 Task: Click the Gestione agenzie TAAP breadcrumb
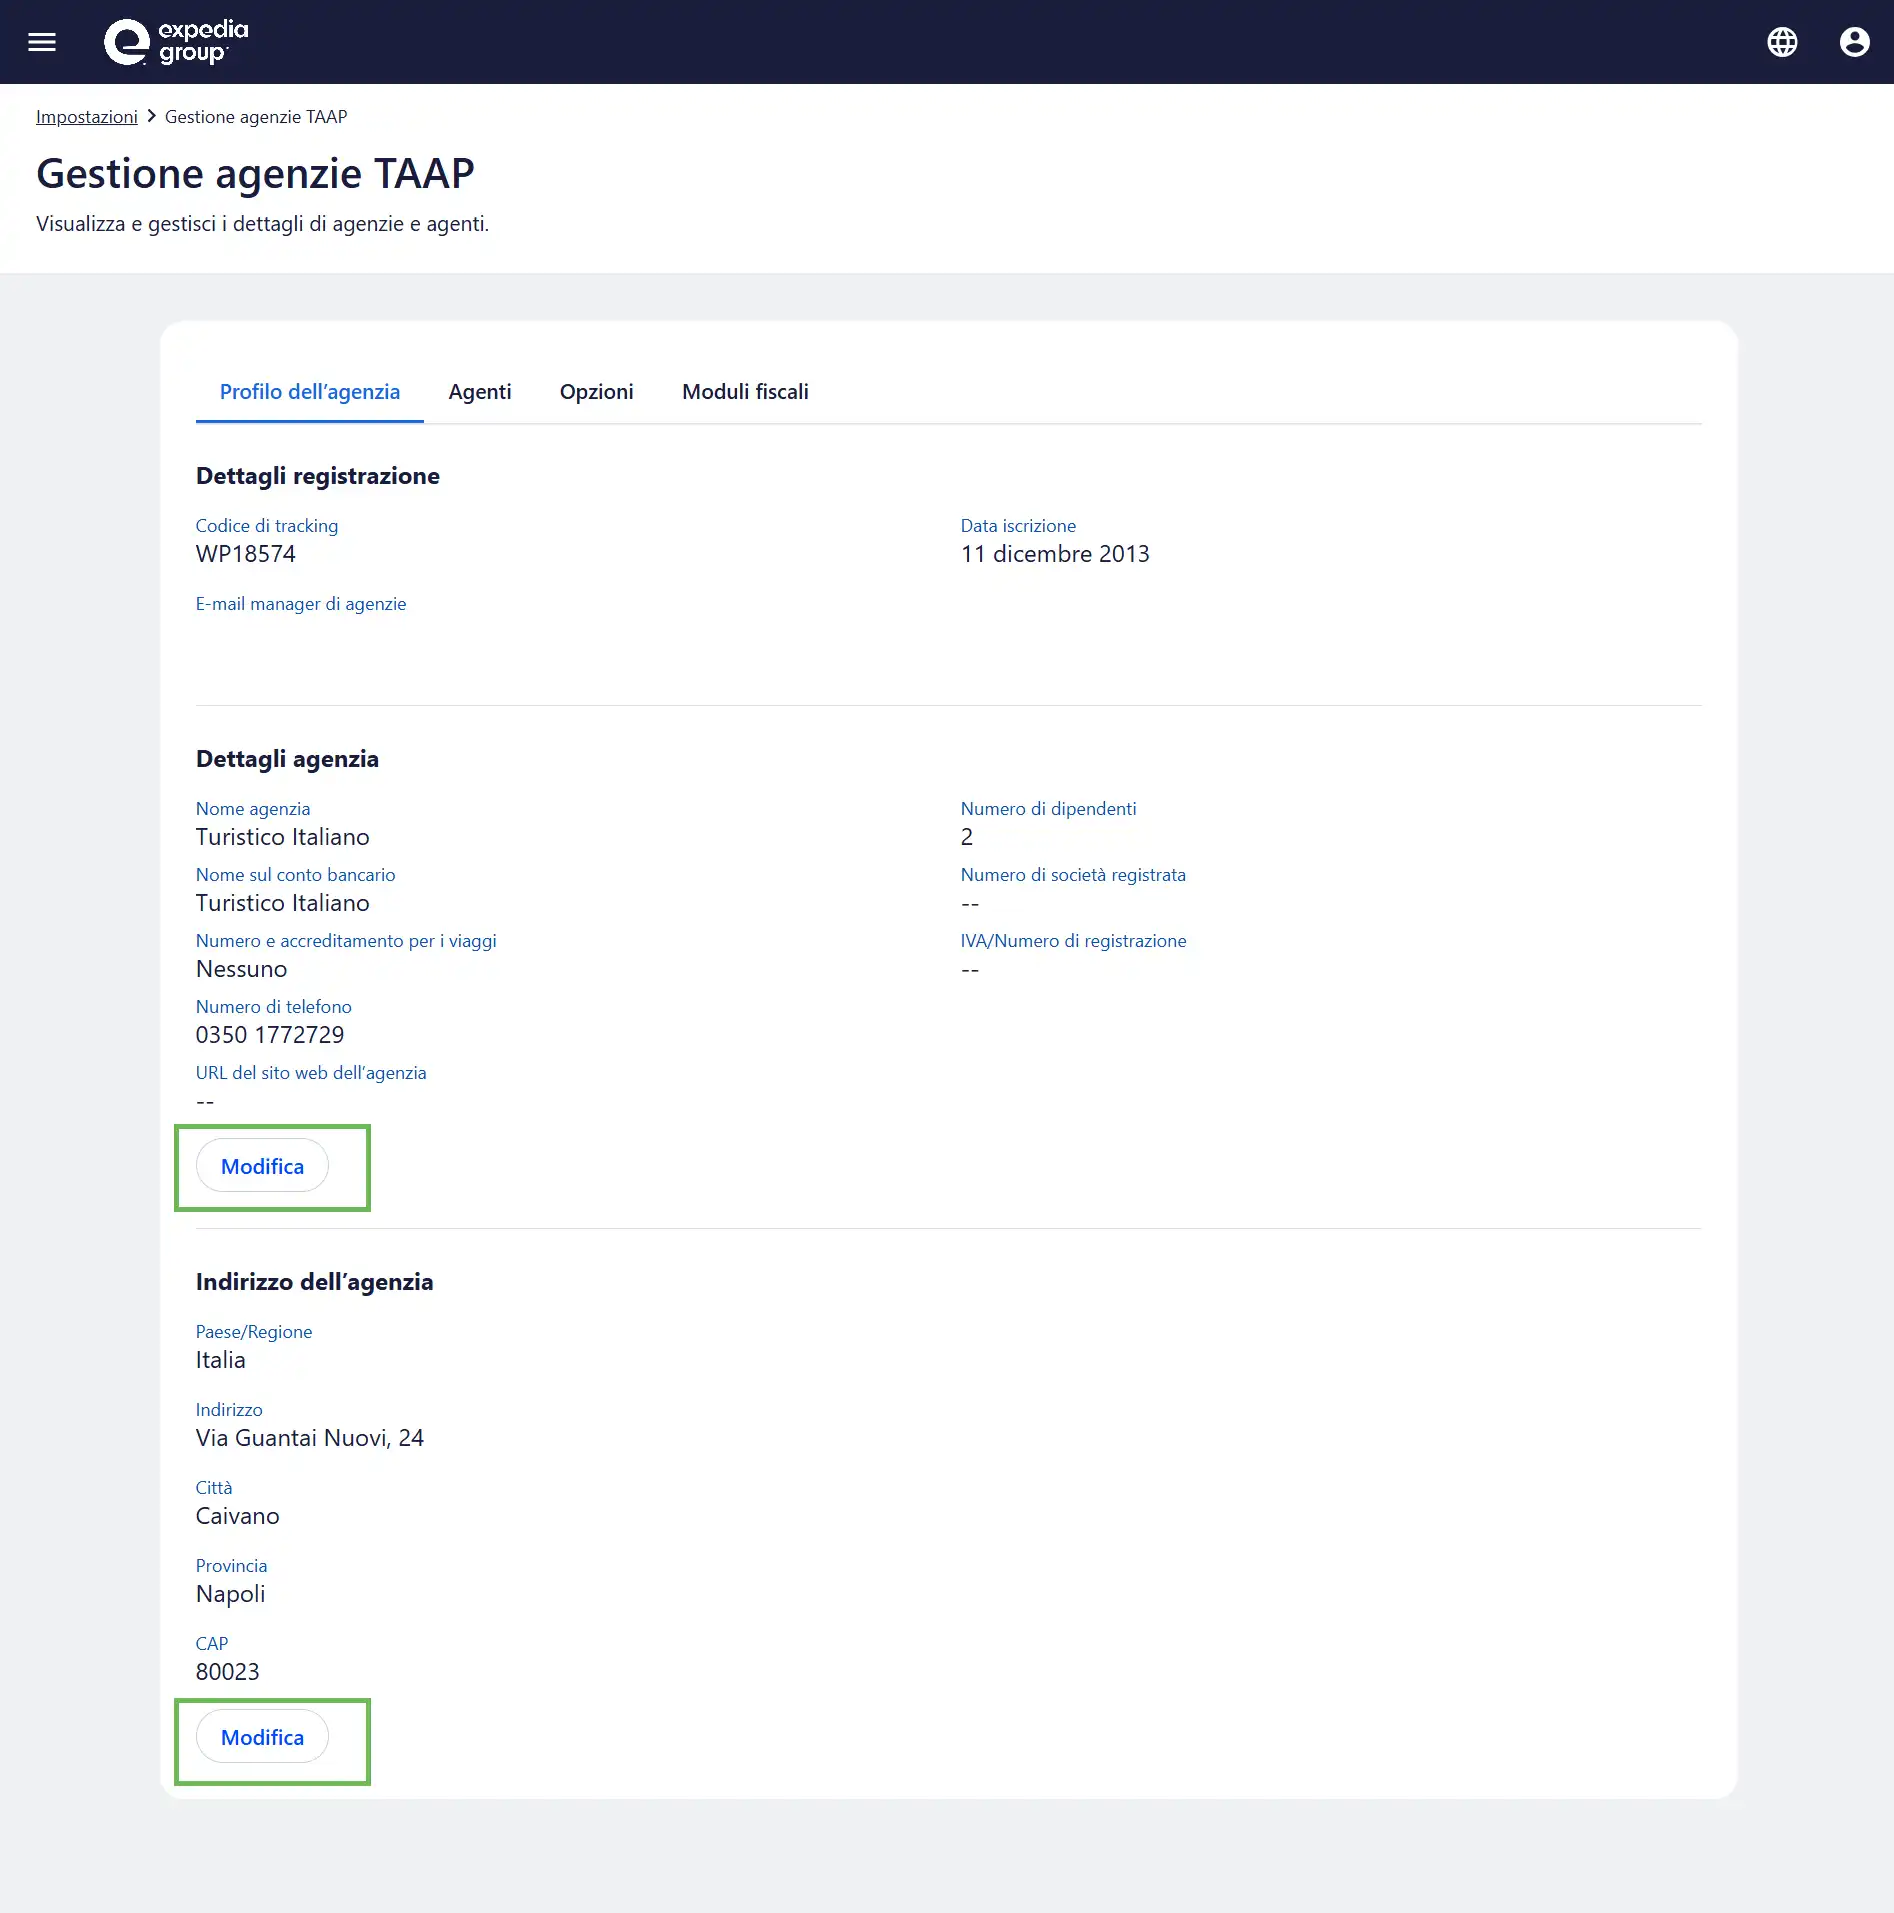[x=255, y=116]
